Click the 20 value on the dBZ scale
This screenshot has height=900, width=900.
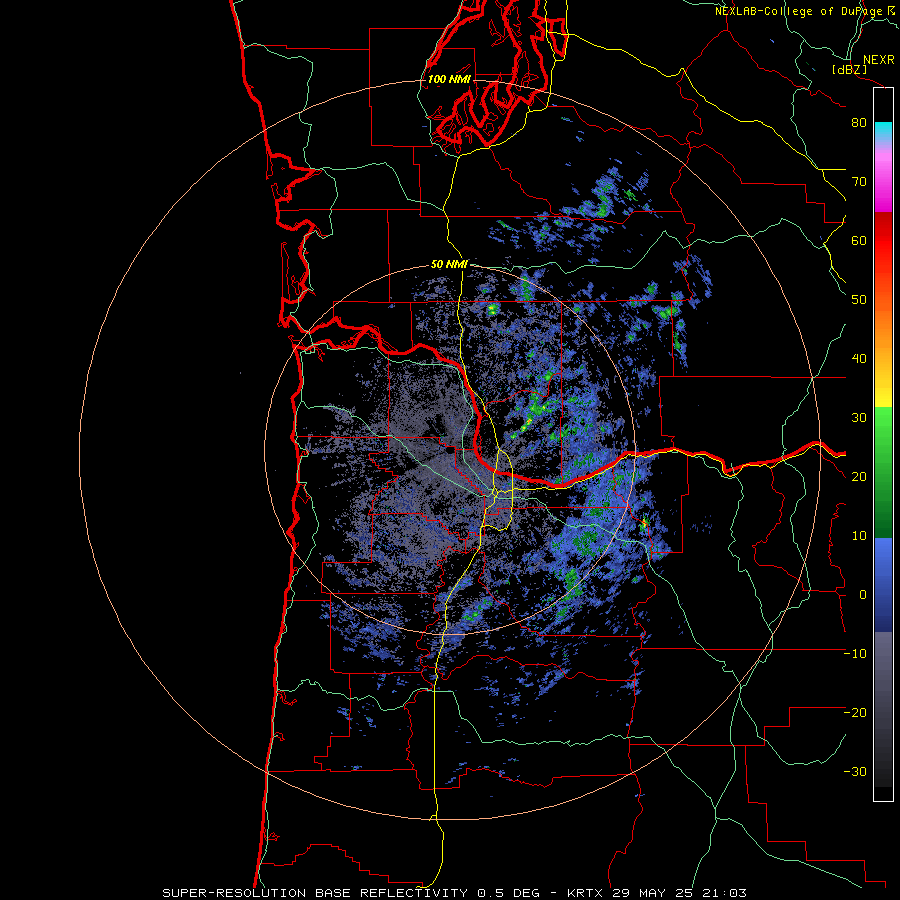[859, 476]
